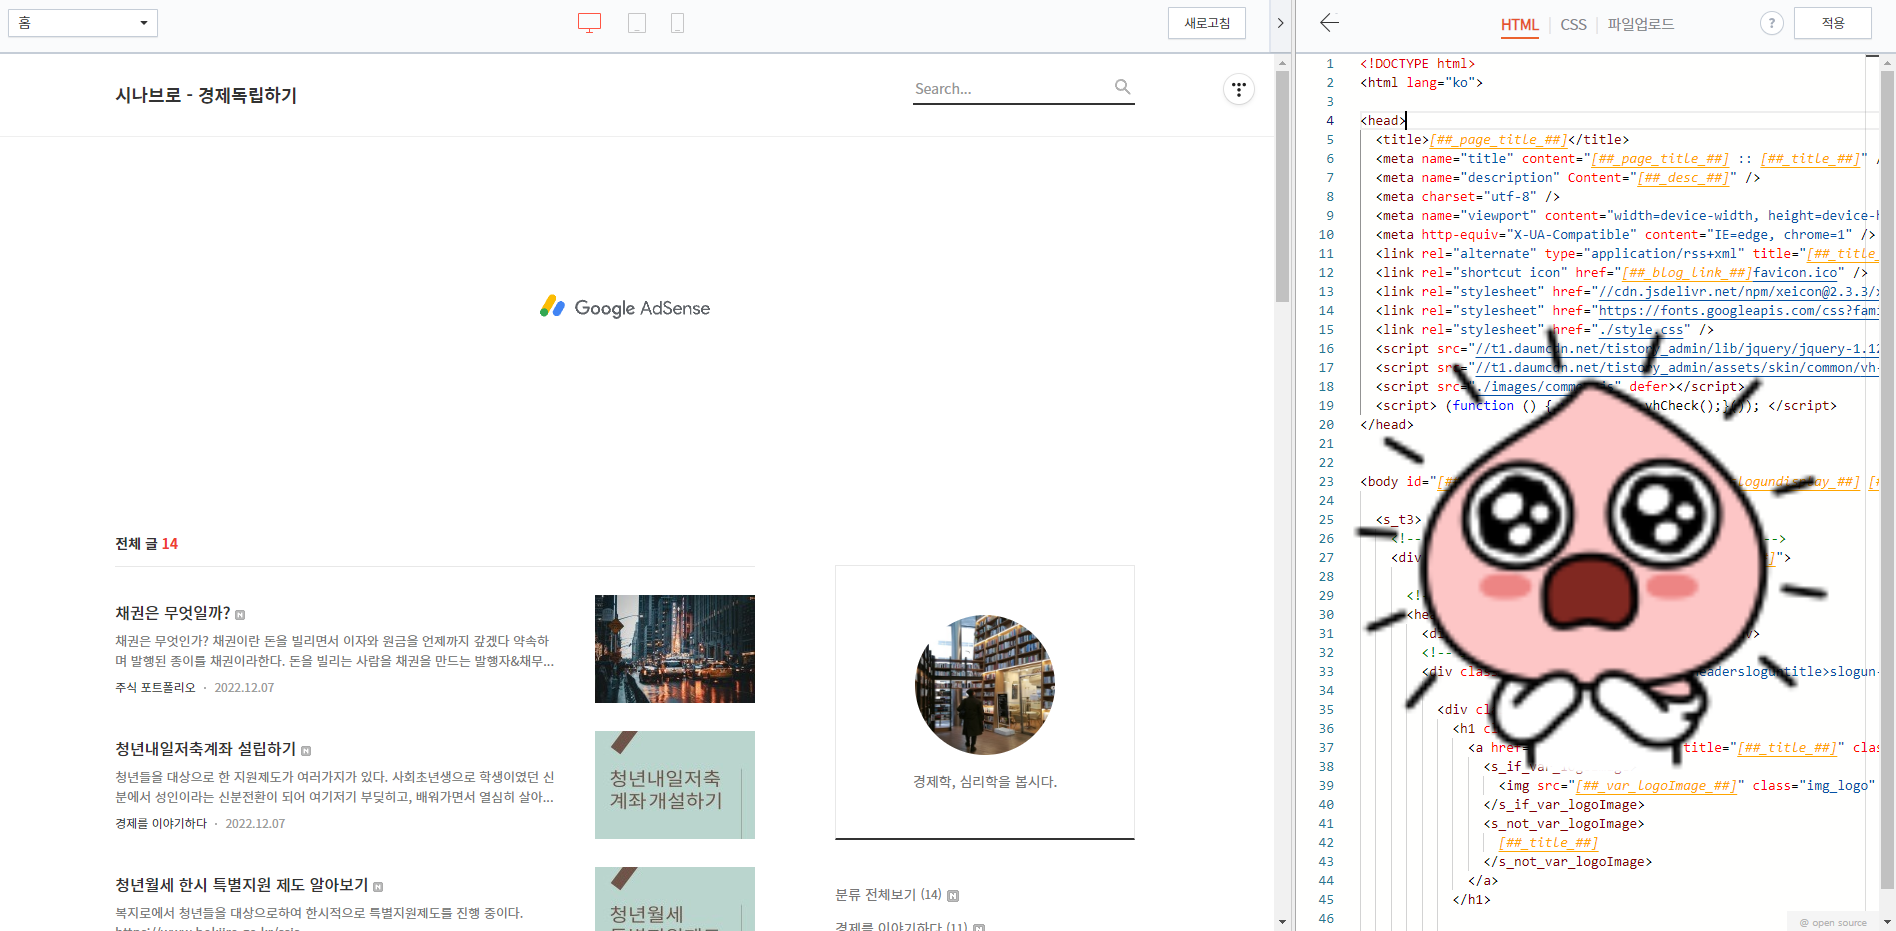Open the 홈 page dropdown
The height and width of the screenshot is (931, 1896).
[83, 23]
